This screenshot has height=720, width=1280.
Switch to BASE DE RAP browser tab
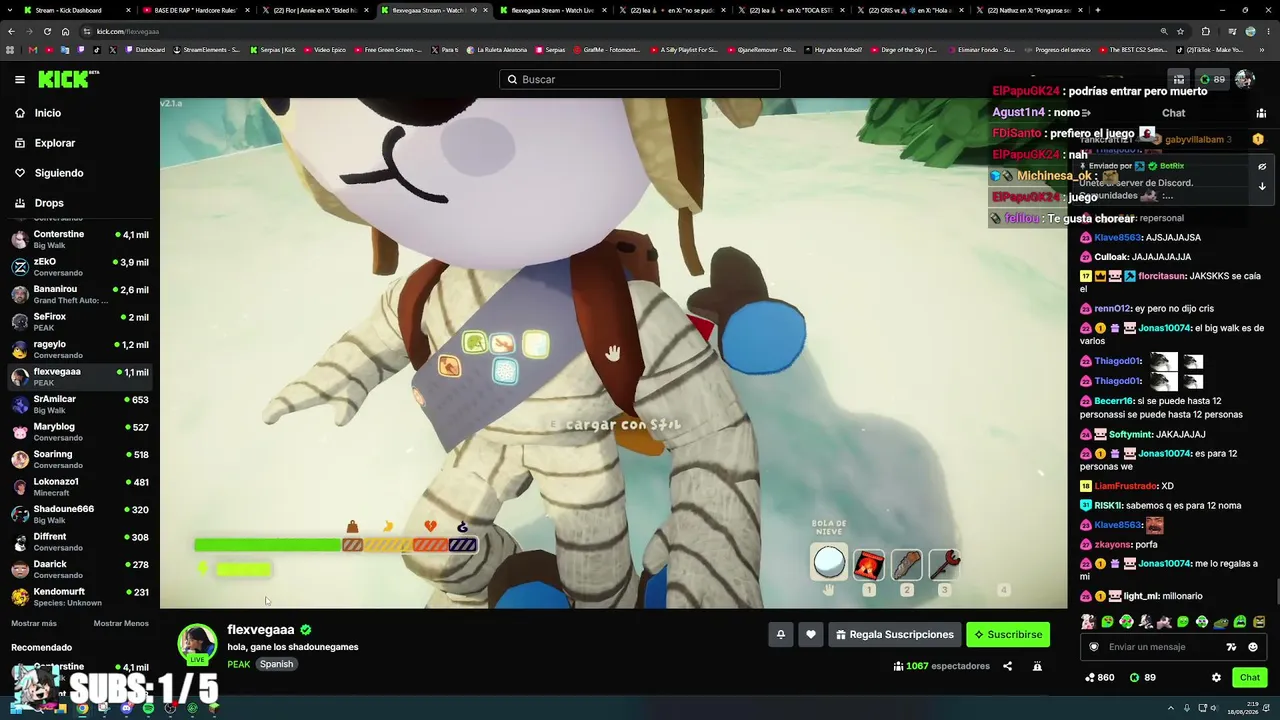click(195, 10)
